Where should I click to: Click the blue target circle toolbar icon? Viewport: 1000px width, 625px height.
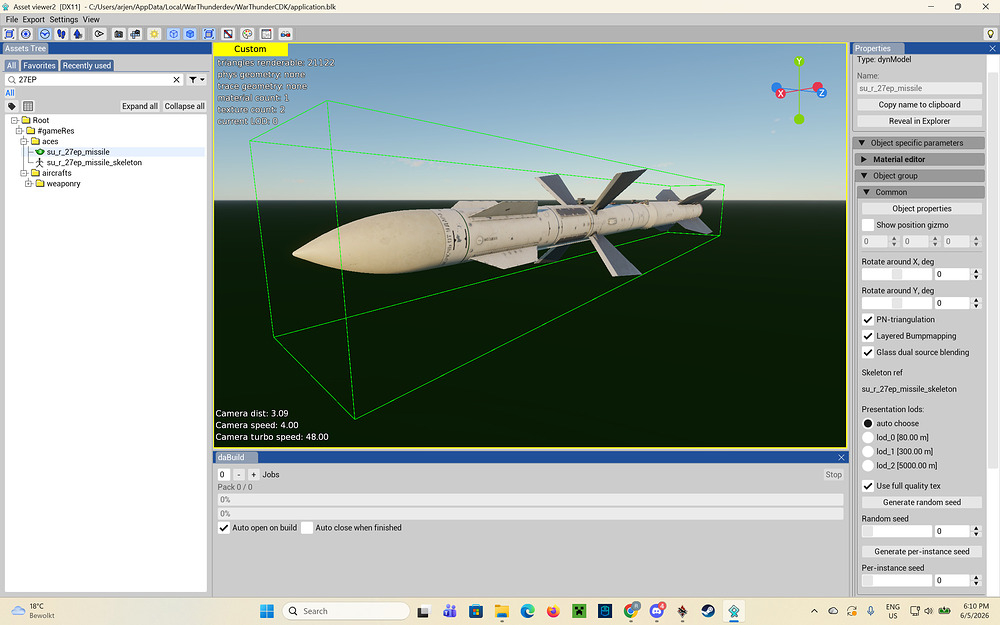click(x=26, y=34)
